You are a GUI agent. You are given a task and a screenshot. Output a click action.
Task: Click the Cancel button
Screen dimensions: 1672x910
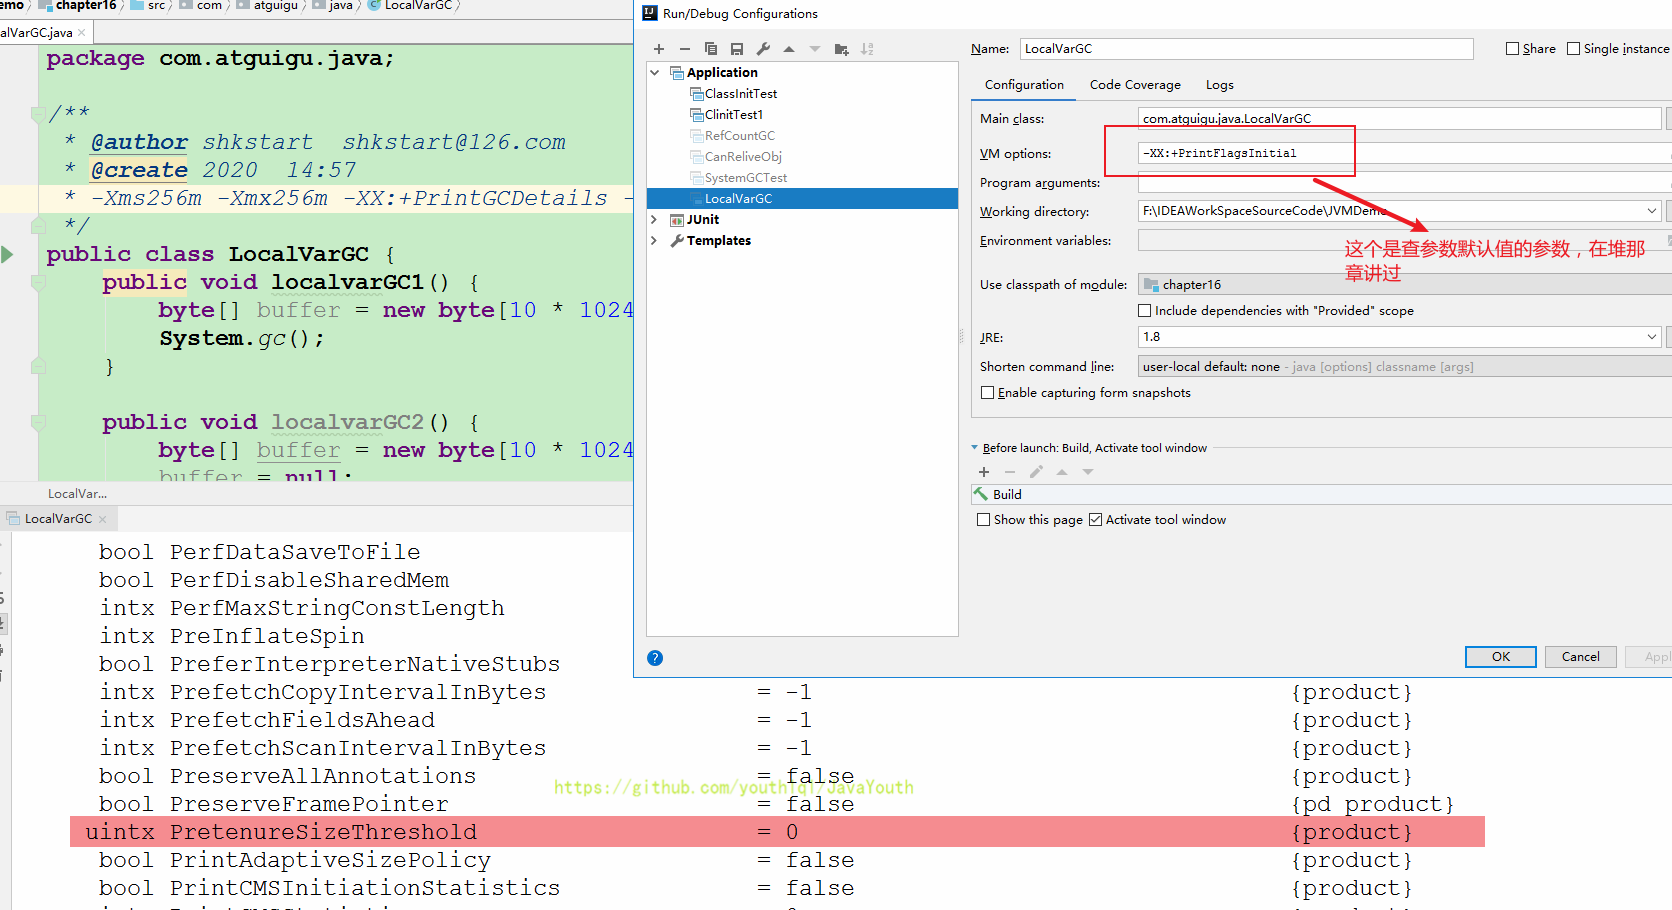coord(1581,657)
